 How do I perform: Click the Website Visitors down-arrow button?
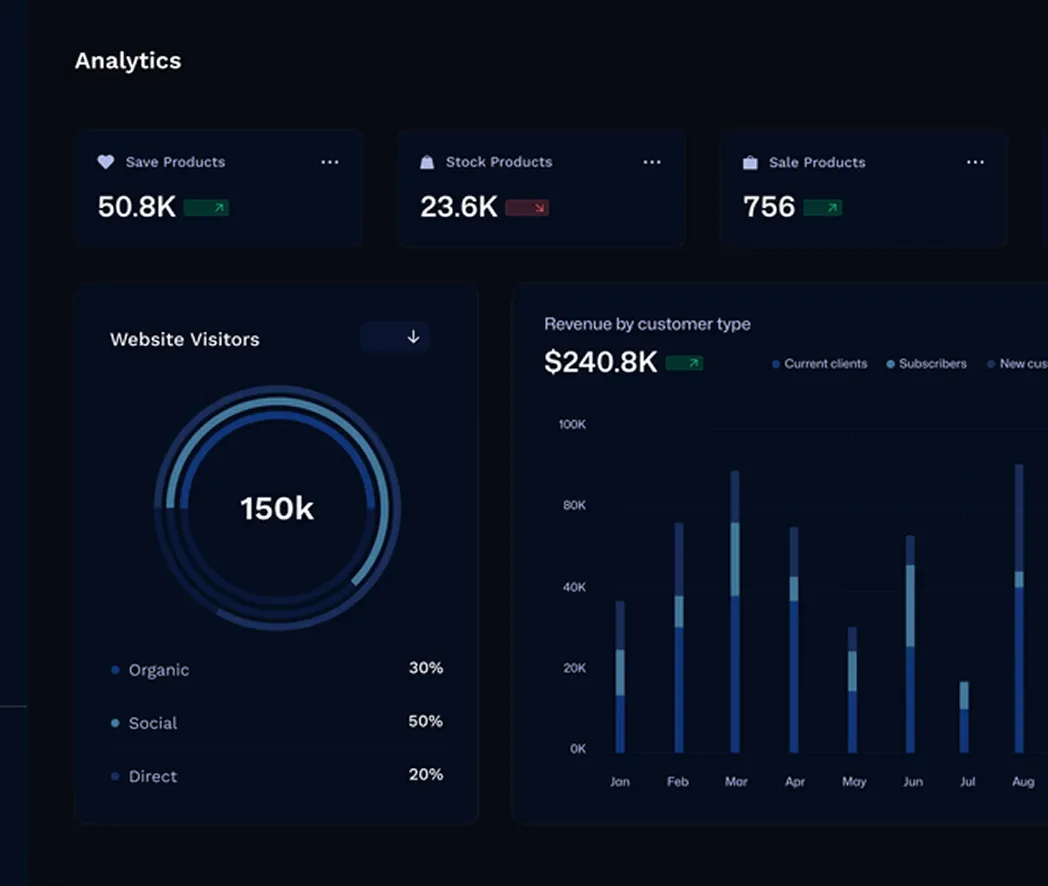pos(395,337)
